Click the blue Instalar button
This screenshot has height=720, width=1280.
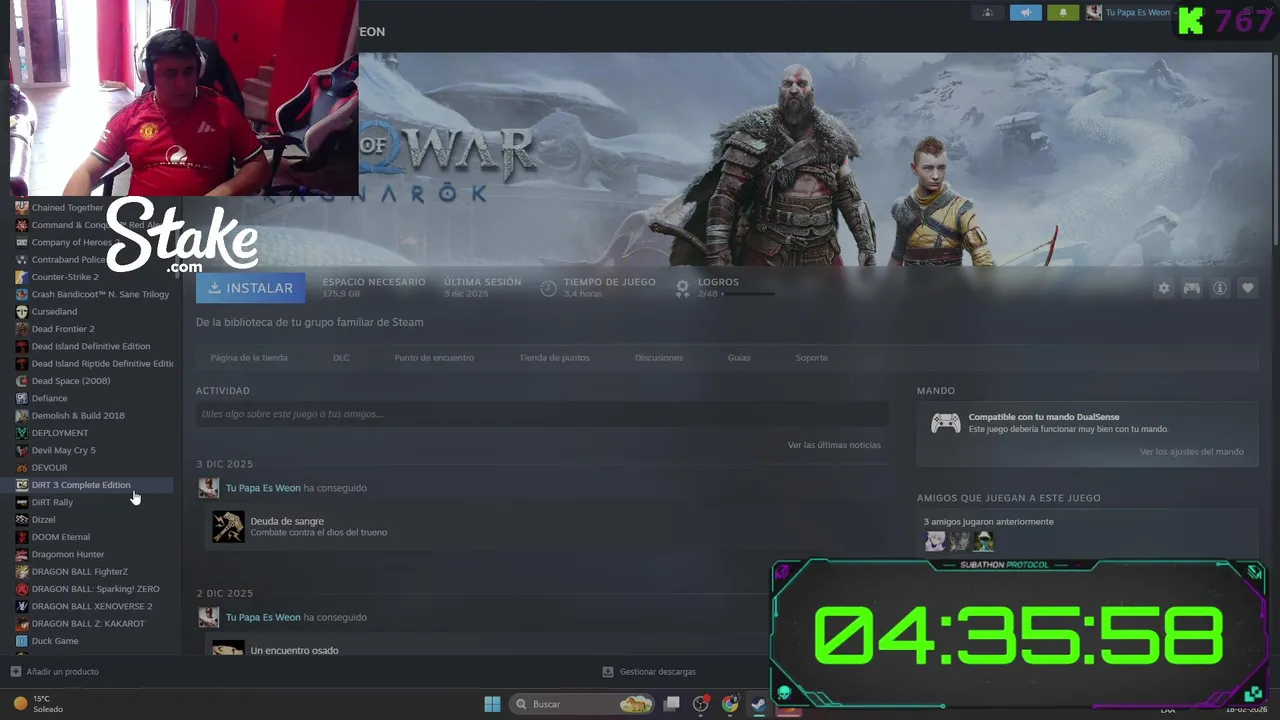pos(251,288)
